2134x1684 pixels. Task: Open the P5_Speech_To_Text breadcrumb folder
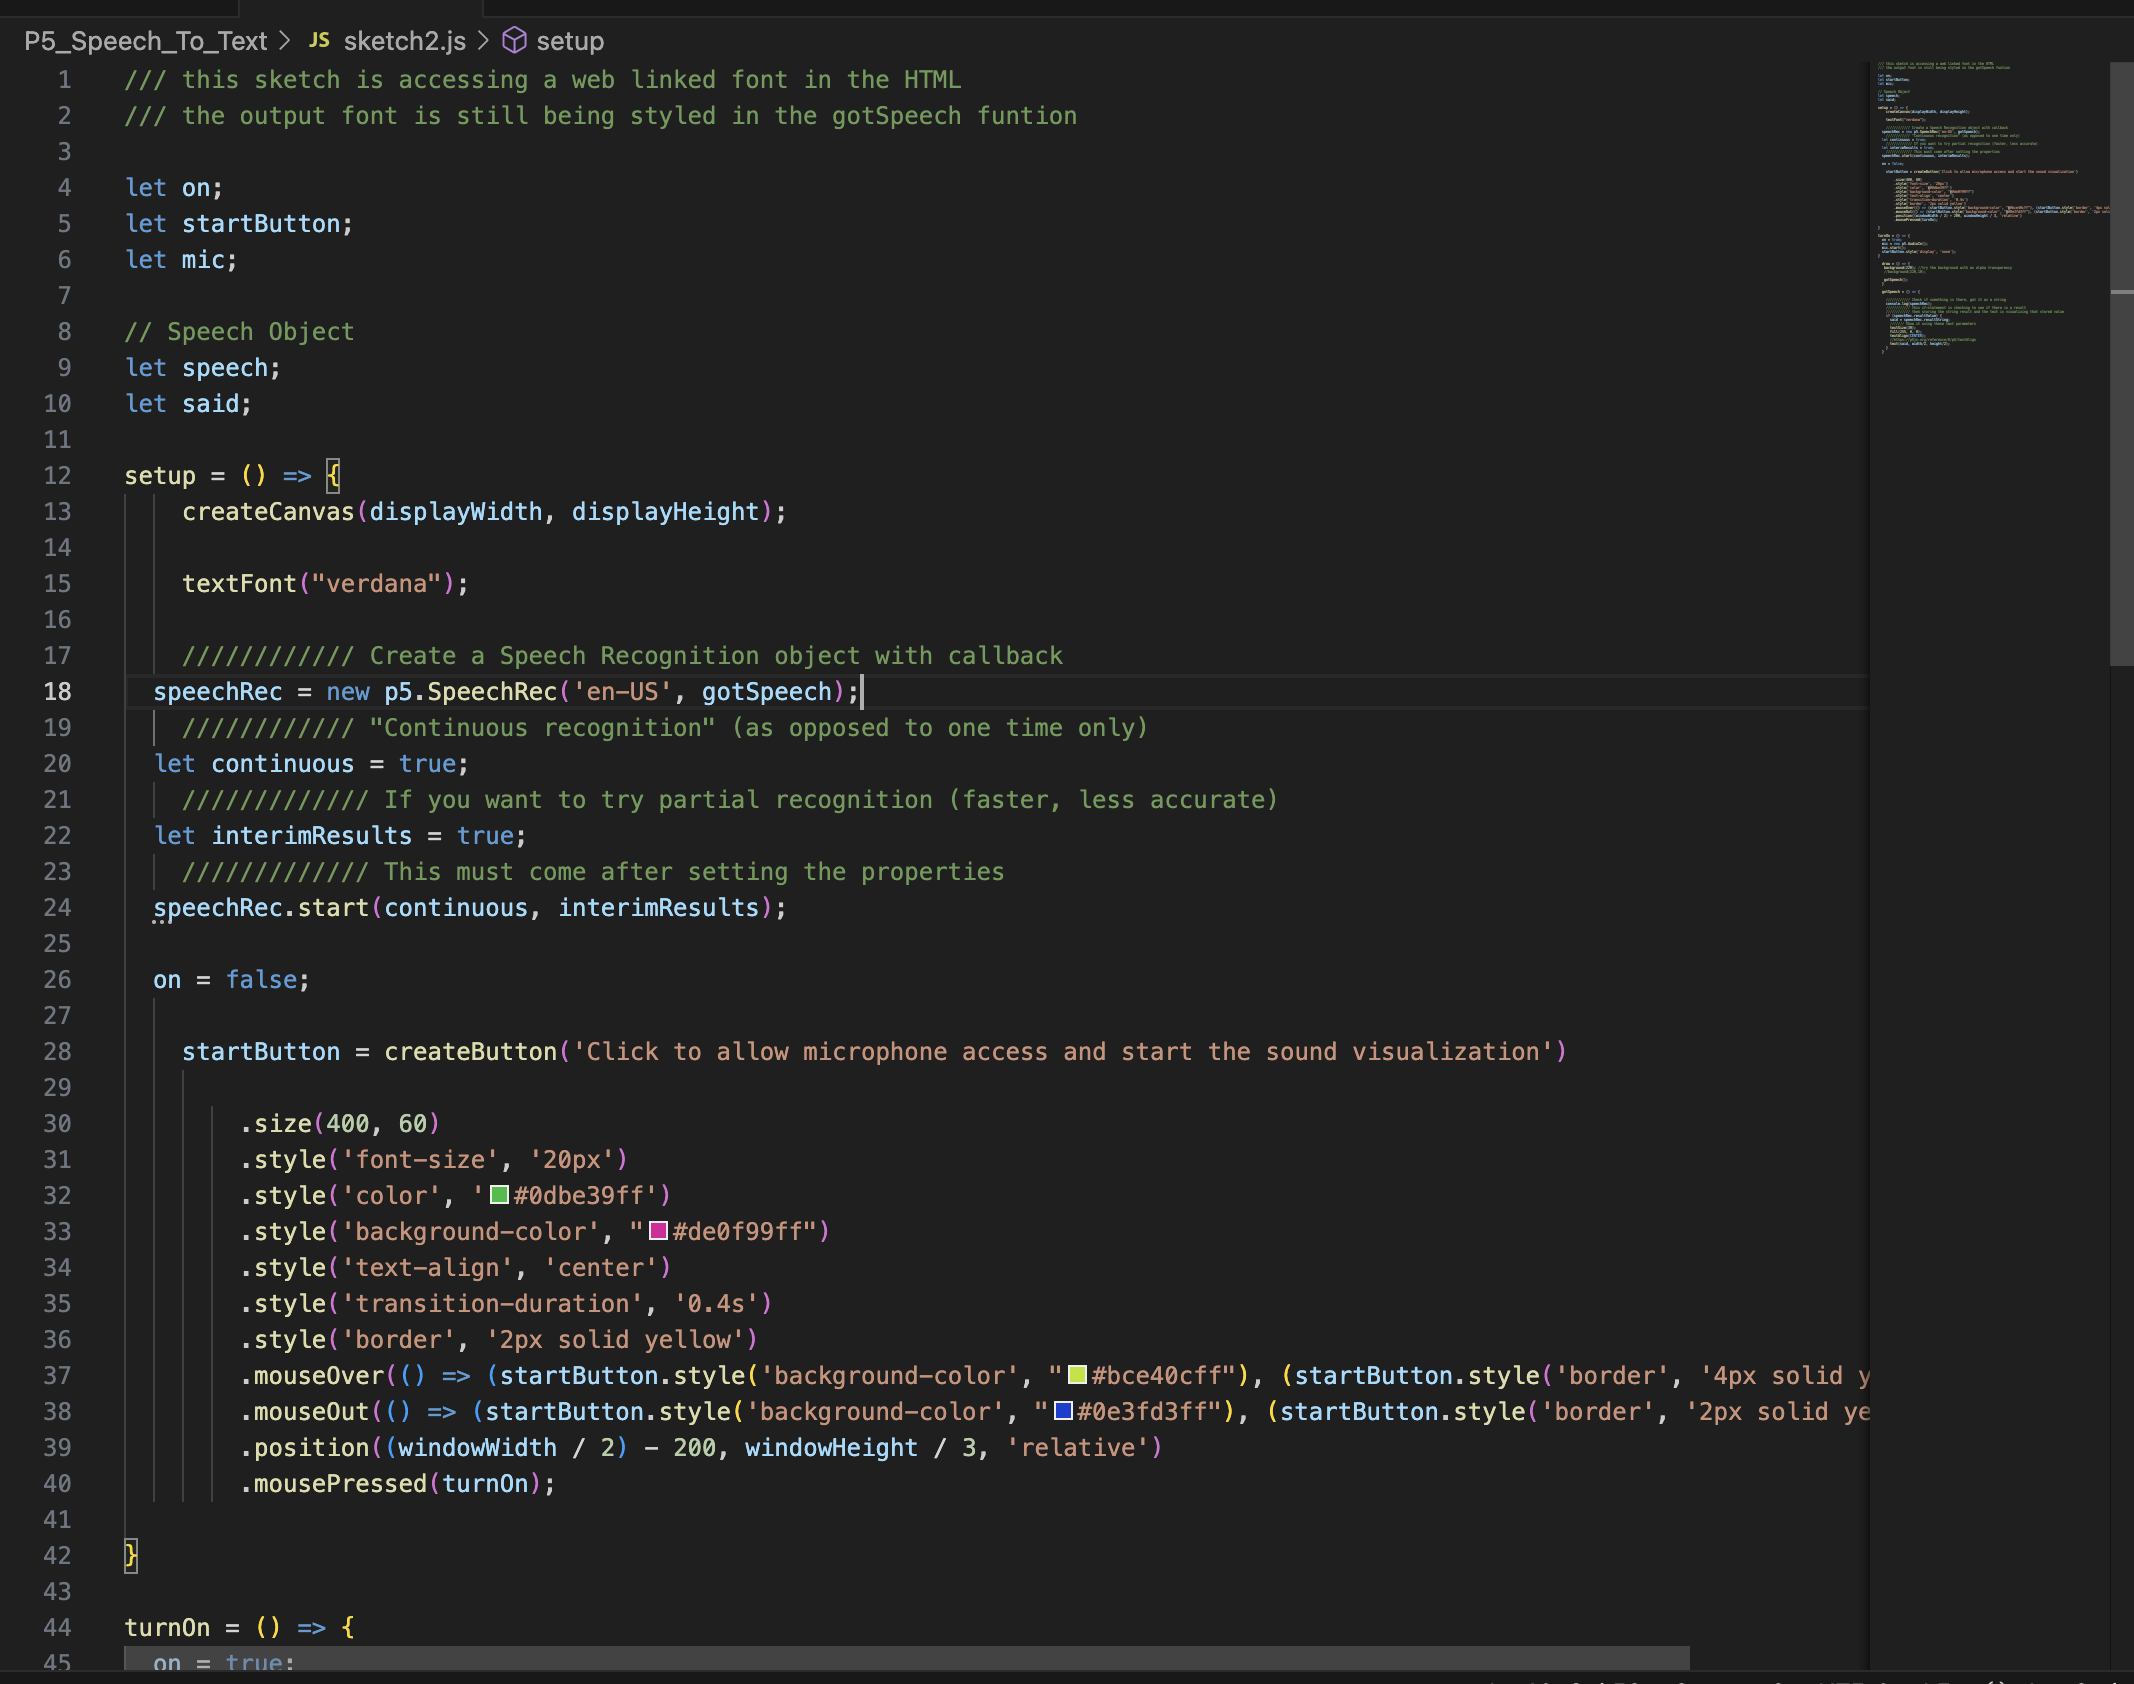click(145, 41)
